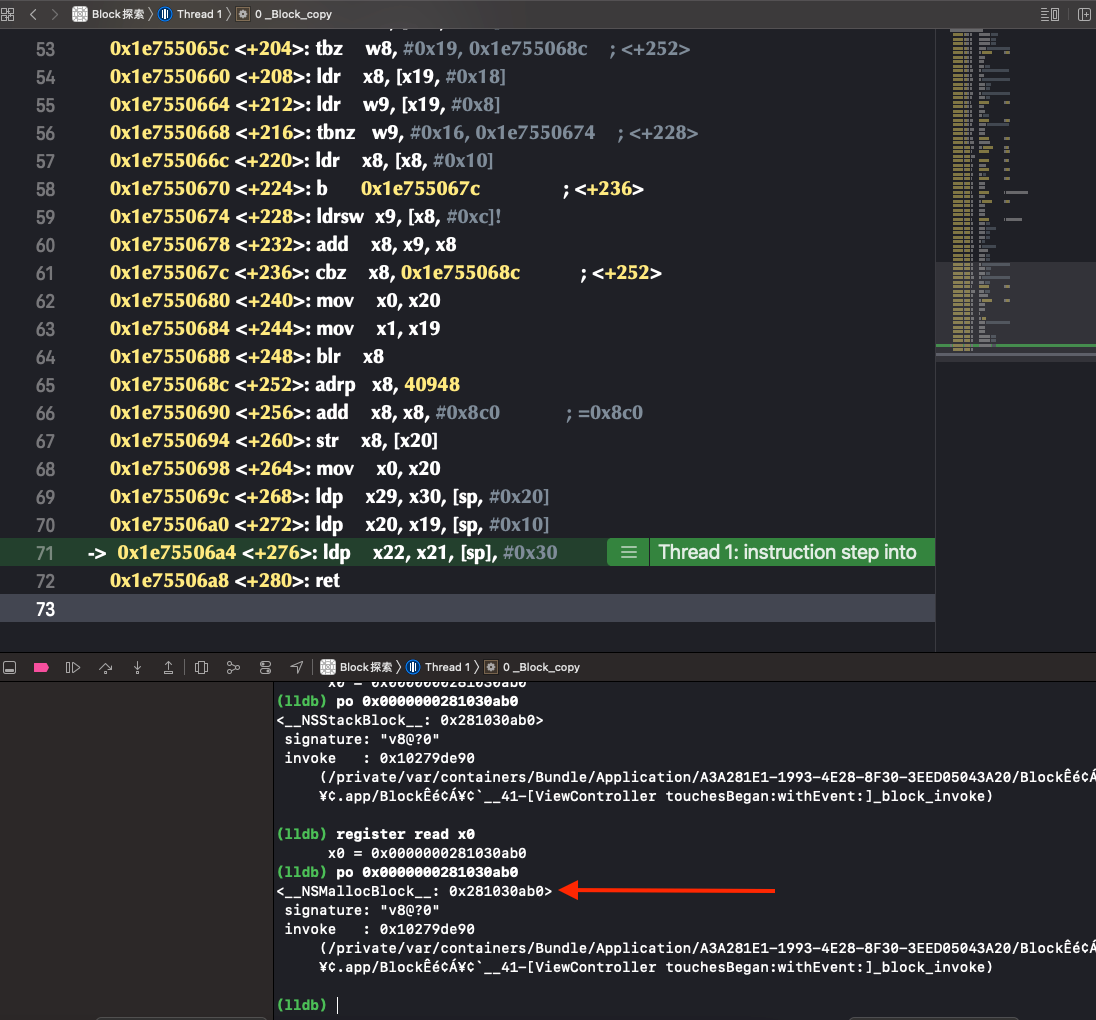Click 'cbz x8, 0x1e755068c' instruction
Viewport: 1096px width, 1020px height.
[418, 273]
